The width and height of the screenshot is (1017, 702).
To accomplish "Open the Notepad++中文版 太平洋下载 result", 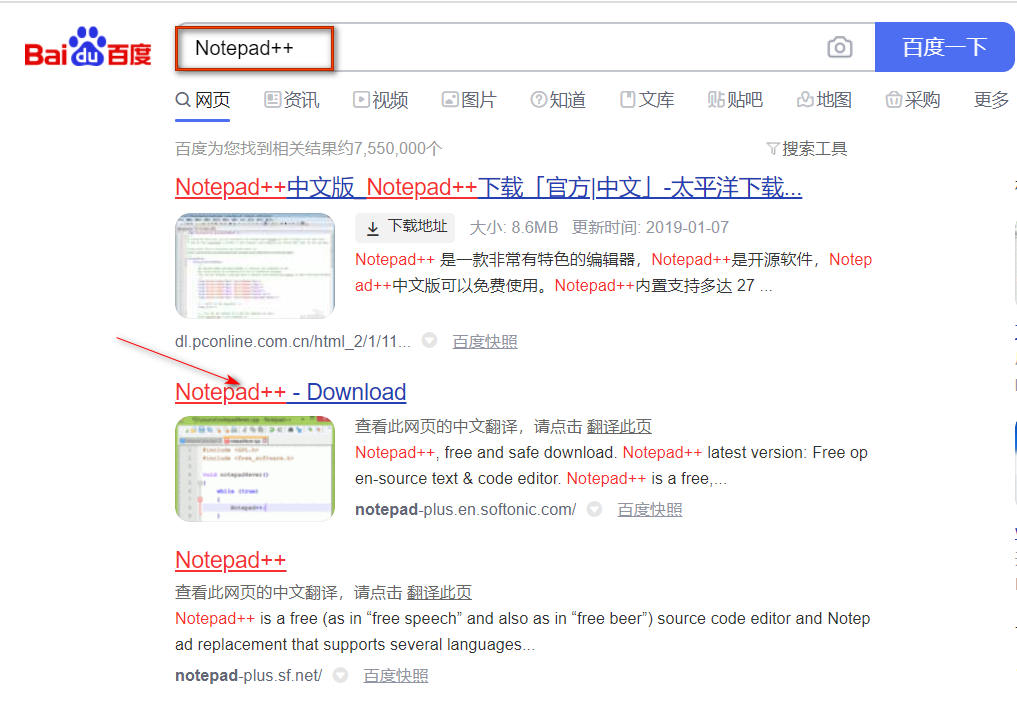I will 488,188.
